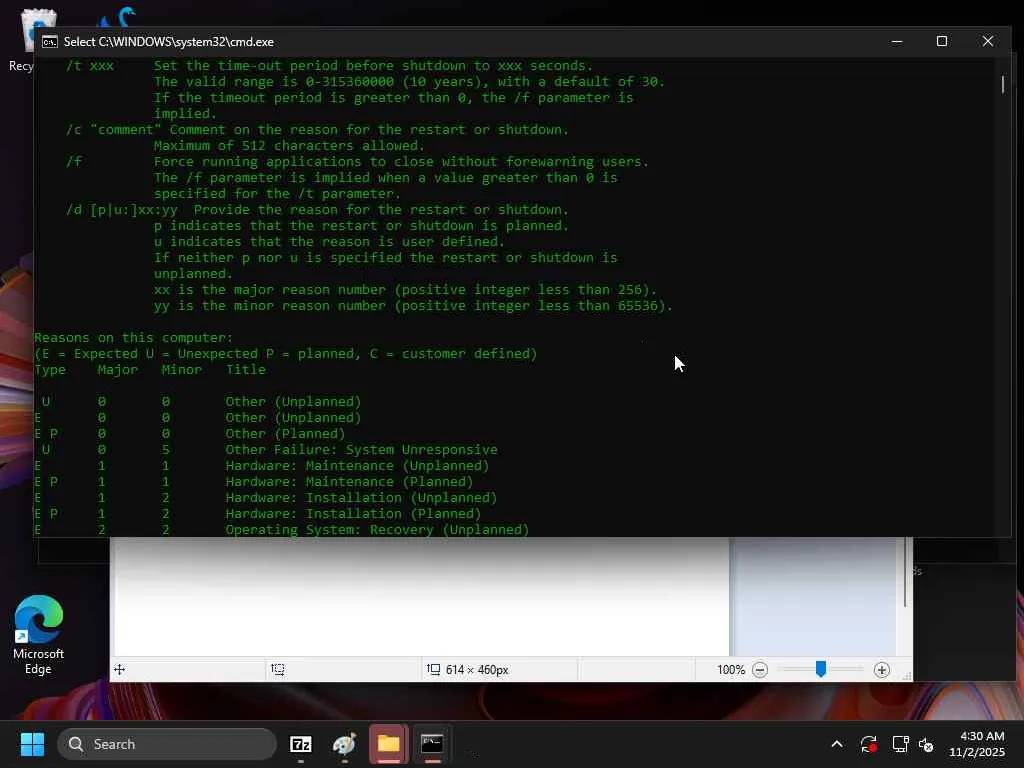Click the "Minor" column header text
1024x768 pixels.
[x=182, y=370]
